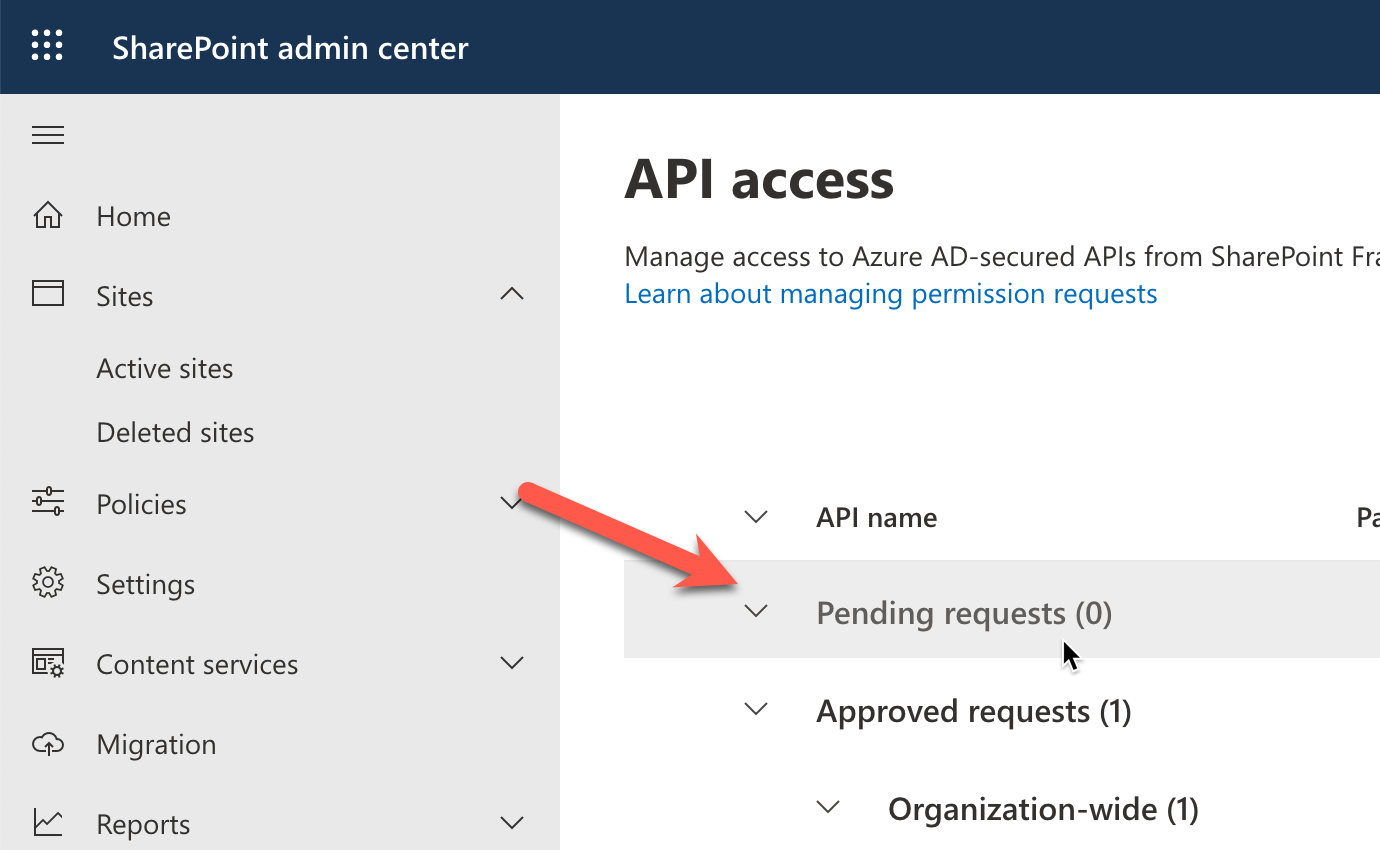1380x850 pixels.
Task: Open Migration via its cloud icon
Action: click(47, 743)
